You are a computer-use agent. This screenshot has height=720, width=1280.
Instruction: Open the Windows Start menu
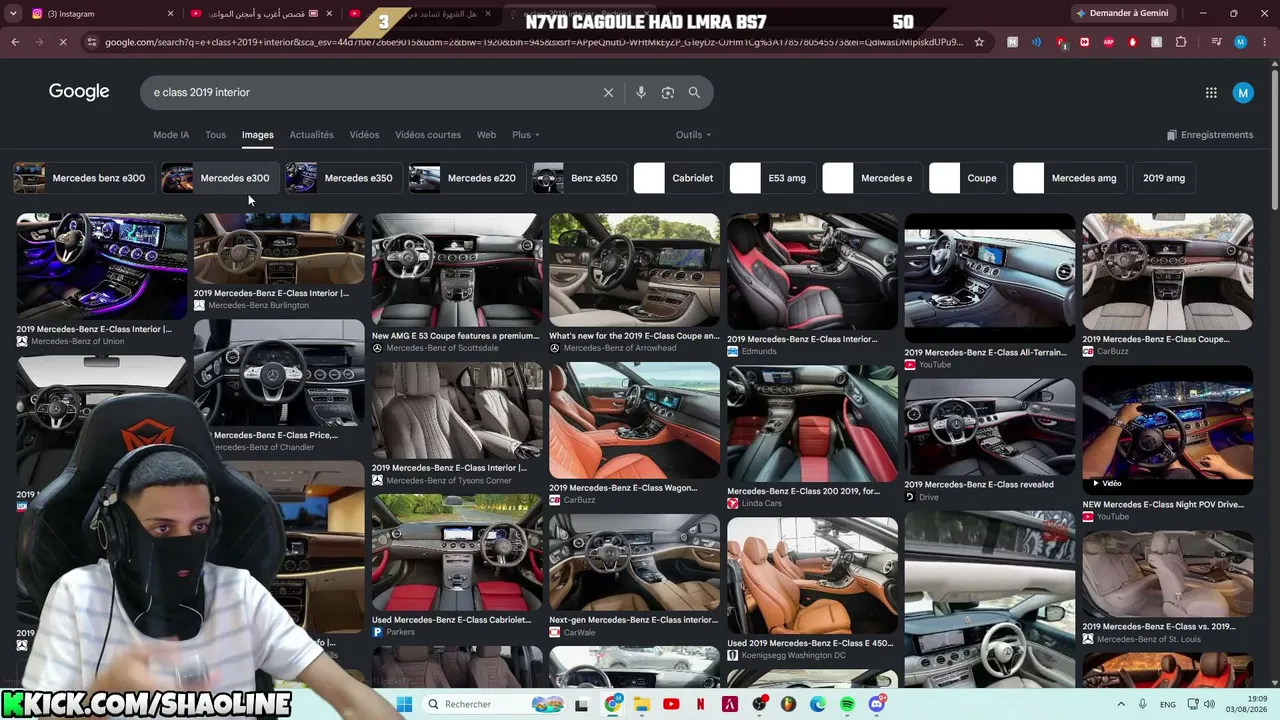404,704
